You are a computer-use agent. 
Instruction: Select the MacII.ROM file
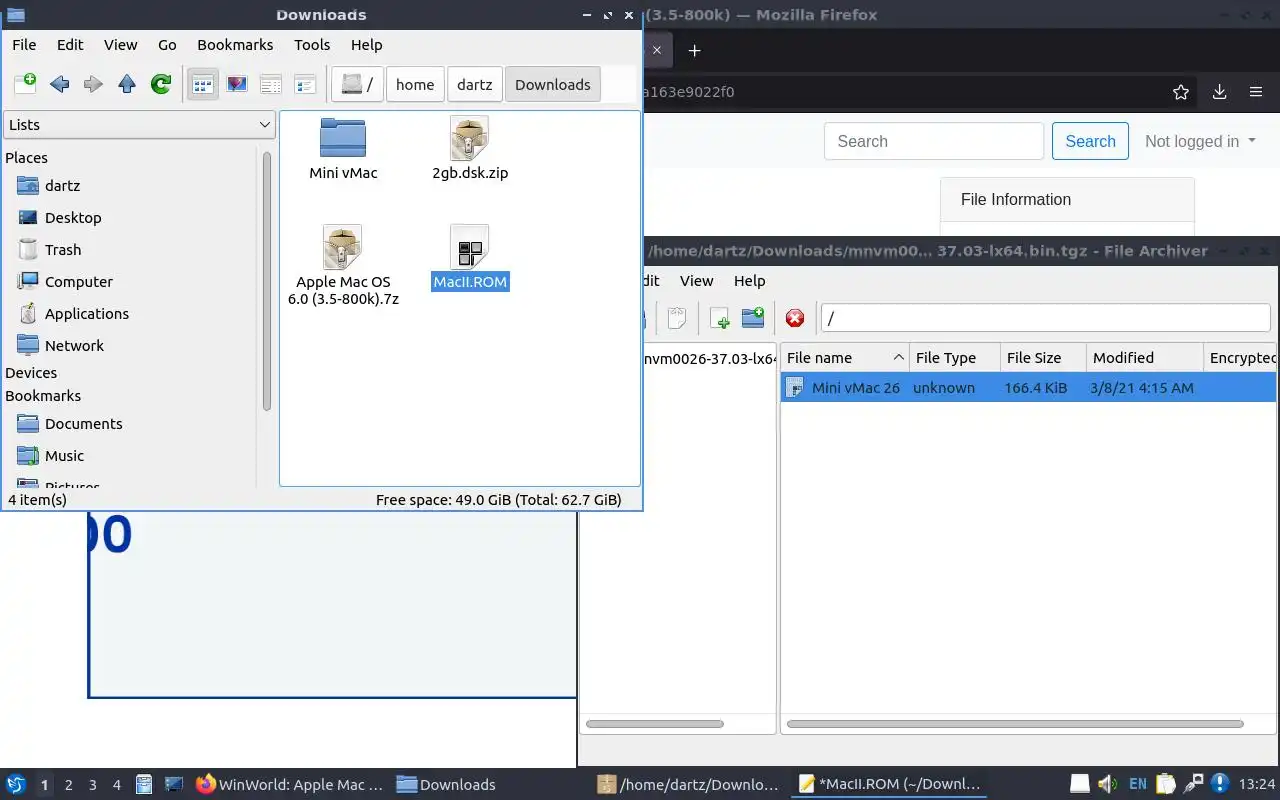coord(470,258)
